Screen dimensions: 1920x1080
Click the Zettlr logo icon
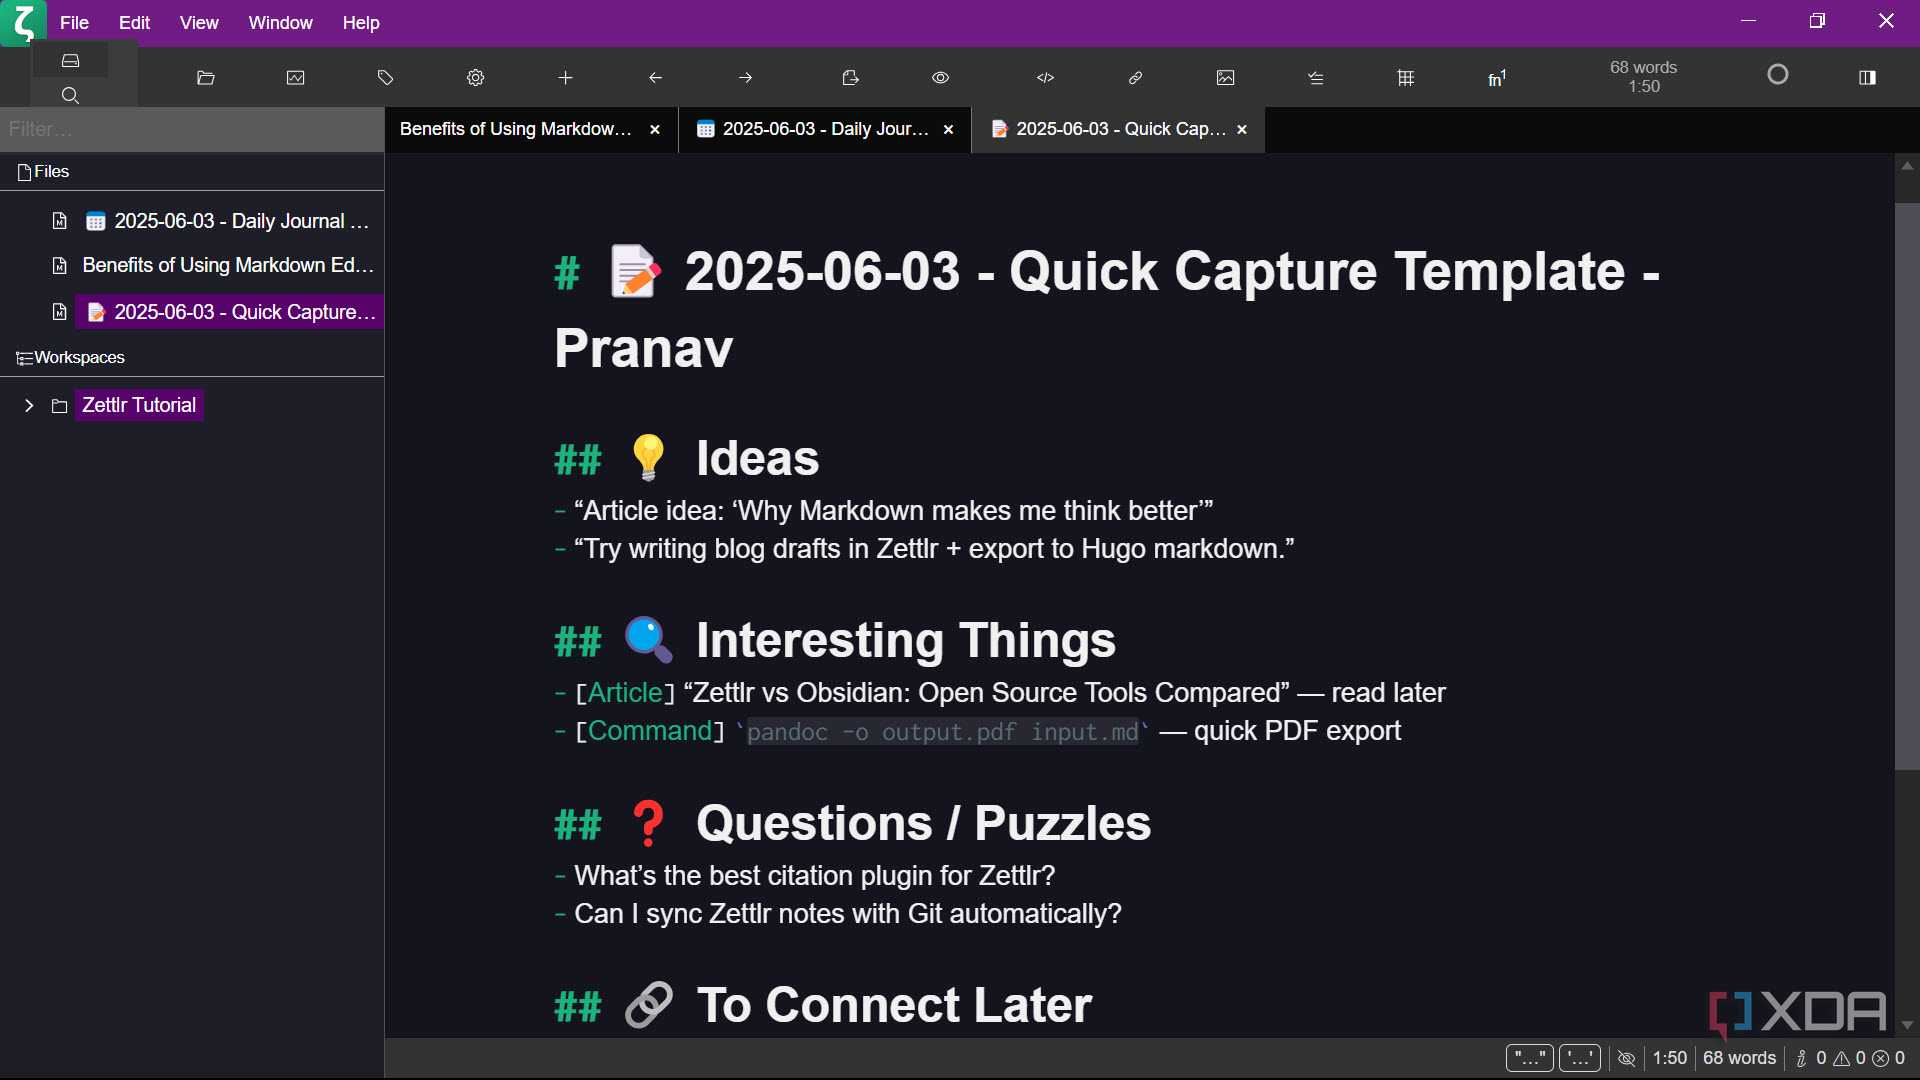(x=23, y=23)
